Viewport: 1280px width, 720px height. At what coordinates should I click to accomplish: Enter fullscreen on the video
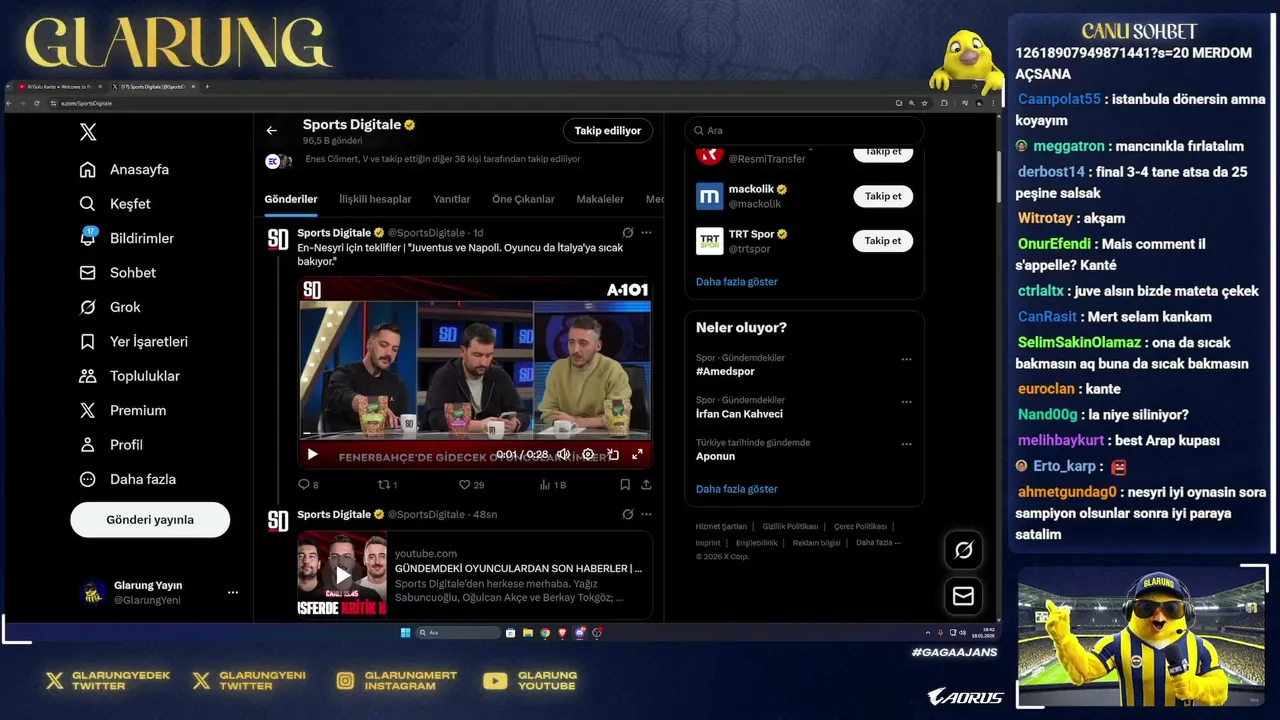pos(637,454)
